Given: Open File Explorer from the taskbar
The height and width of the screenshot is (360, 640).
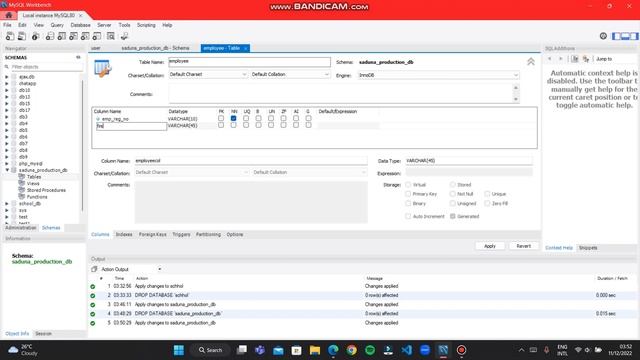Looking at the screenshot, I should coord(315,350).
